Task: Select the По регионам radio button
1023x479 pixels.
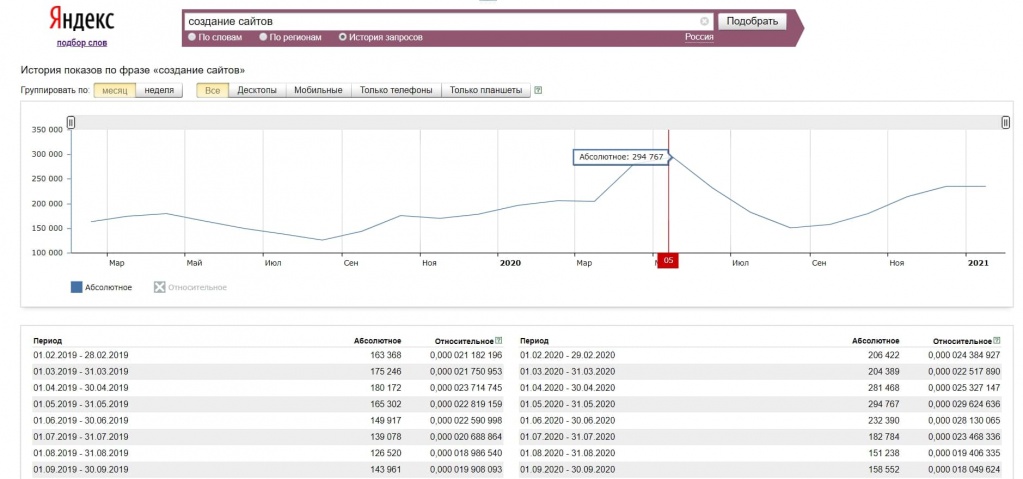Action: pyautogui.click(x=263, y=37)
